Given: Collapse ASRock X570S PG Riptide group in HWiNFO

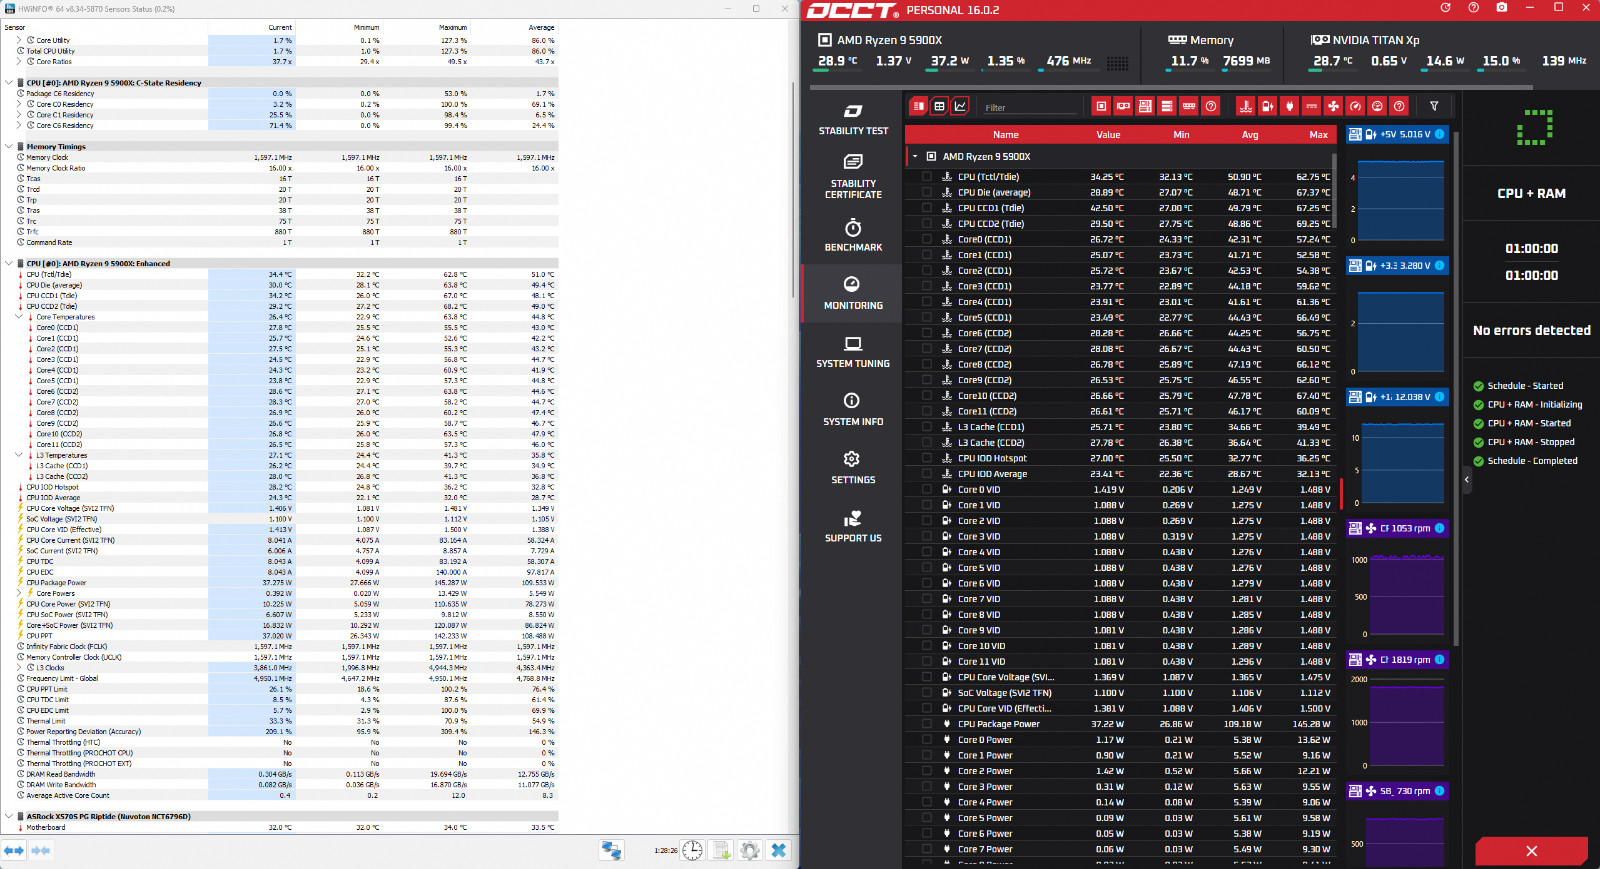Looking at the screenshot, I should coord(9,817).
